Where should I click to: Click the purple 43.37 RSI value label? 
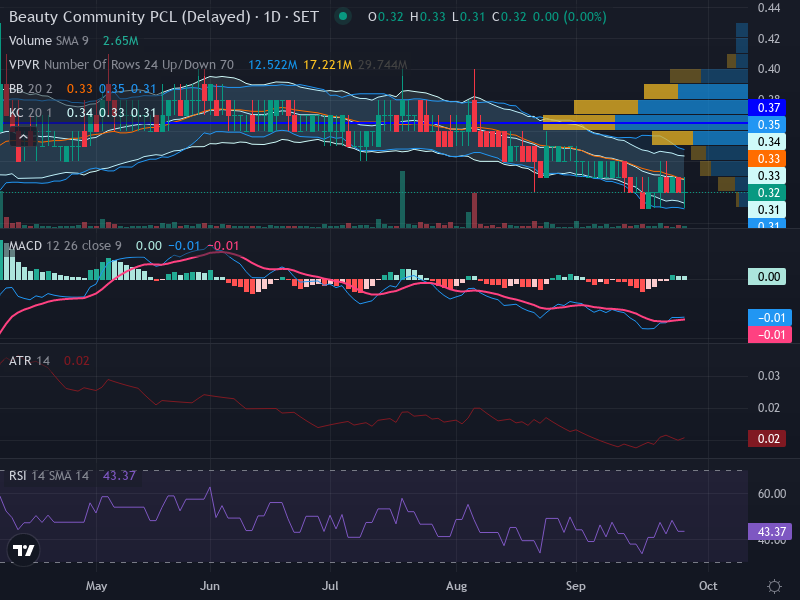click(x=770, y=532)
